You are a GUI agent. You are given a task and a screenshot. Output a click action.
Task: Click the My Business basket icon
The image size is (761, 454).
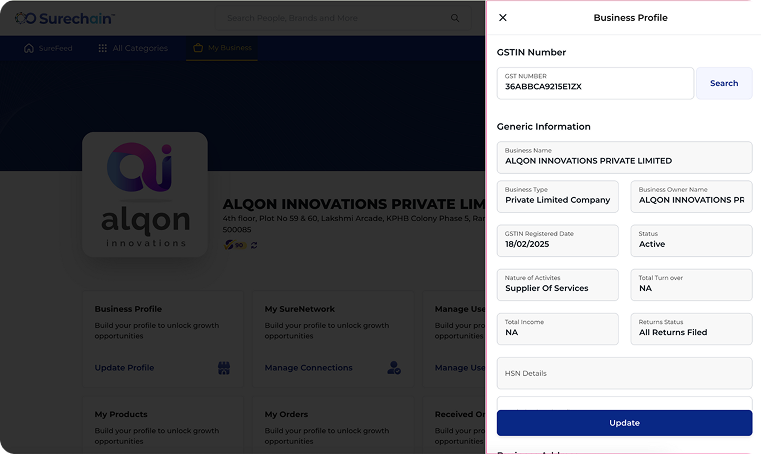(x=198, y=48)
